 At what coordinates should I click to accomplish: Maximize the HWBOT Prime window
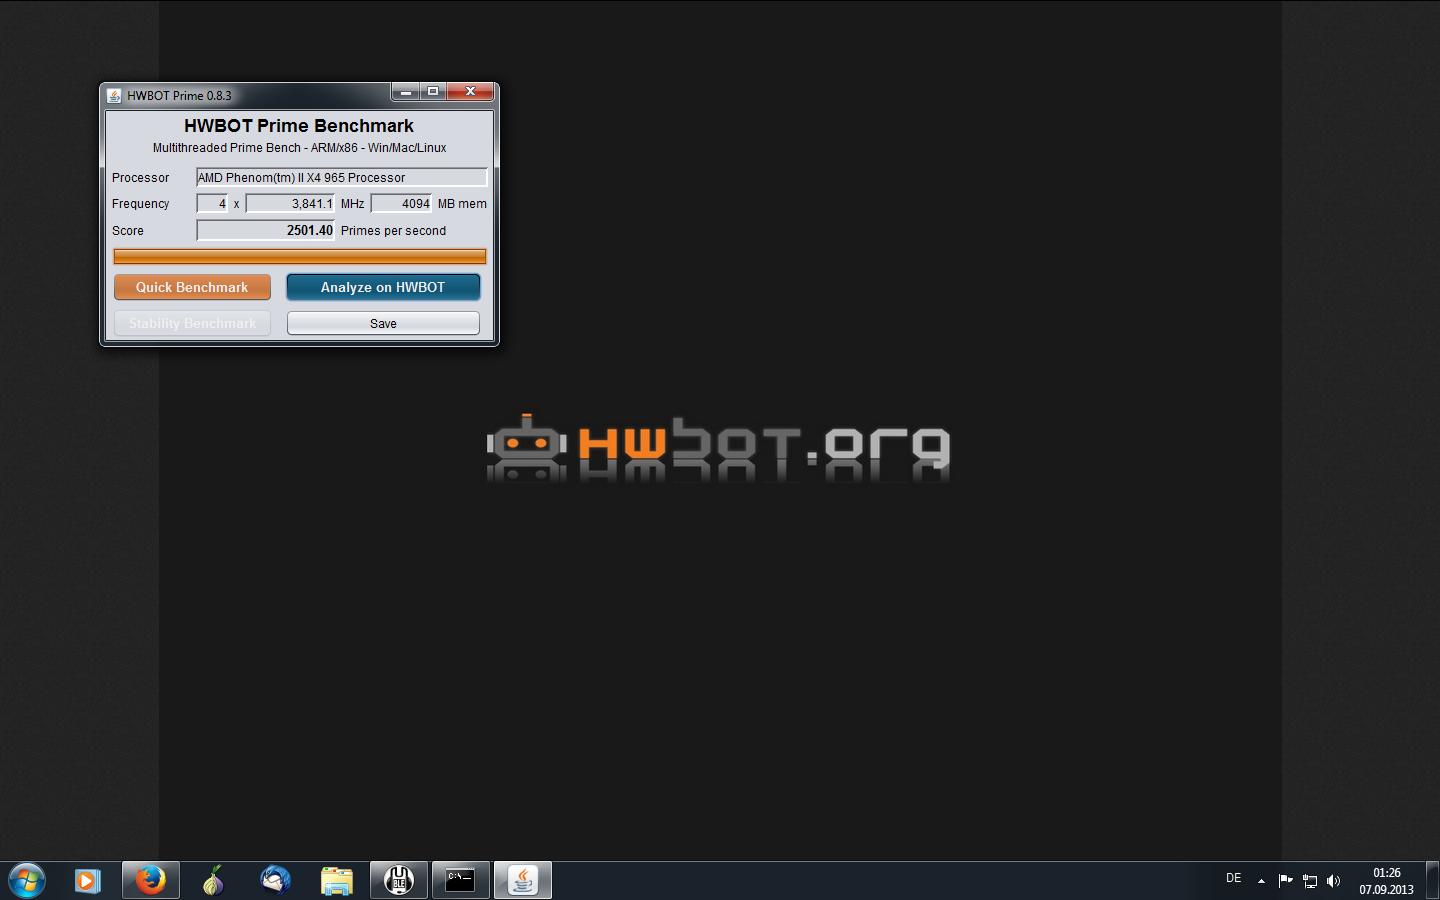point(433,92)
